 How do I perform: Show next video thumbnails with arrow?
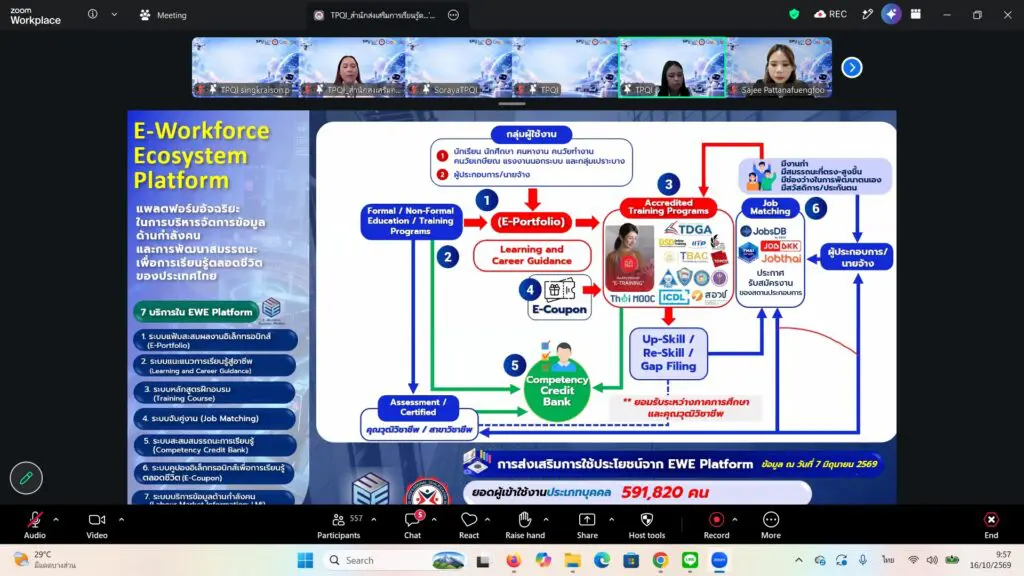pos(852,67)
